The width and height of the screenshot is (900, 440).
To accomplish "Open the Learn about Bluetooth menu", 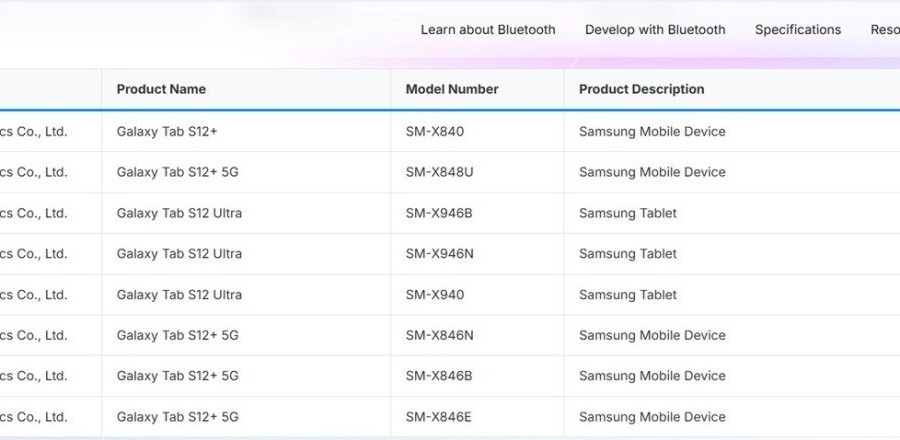I will point(488,30).
